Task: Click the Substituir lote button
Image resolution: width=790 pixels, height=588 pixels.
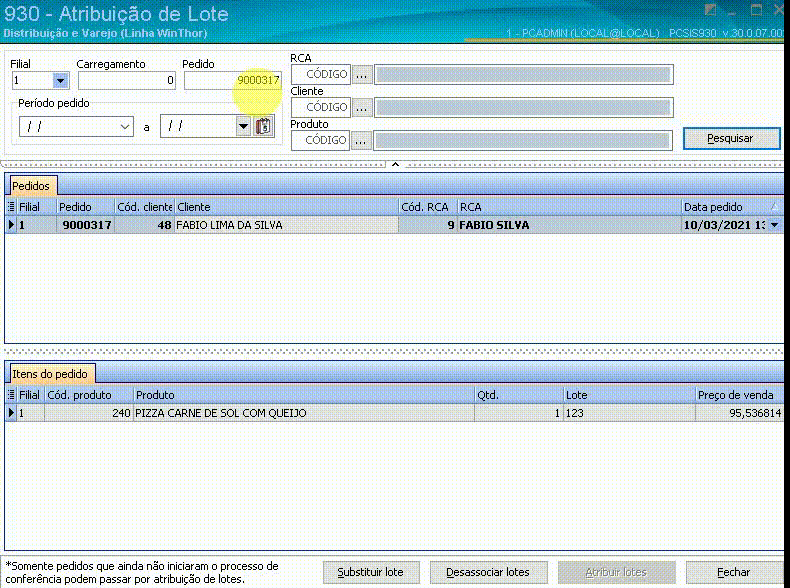Action: pos(371,572)
